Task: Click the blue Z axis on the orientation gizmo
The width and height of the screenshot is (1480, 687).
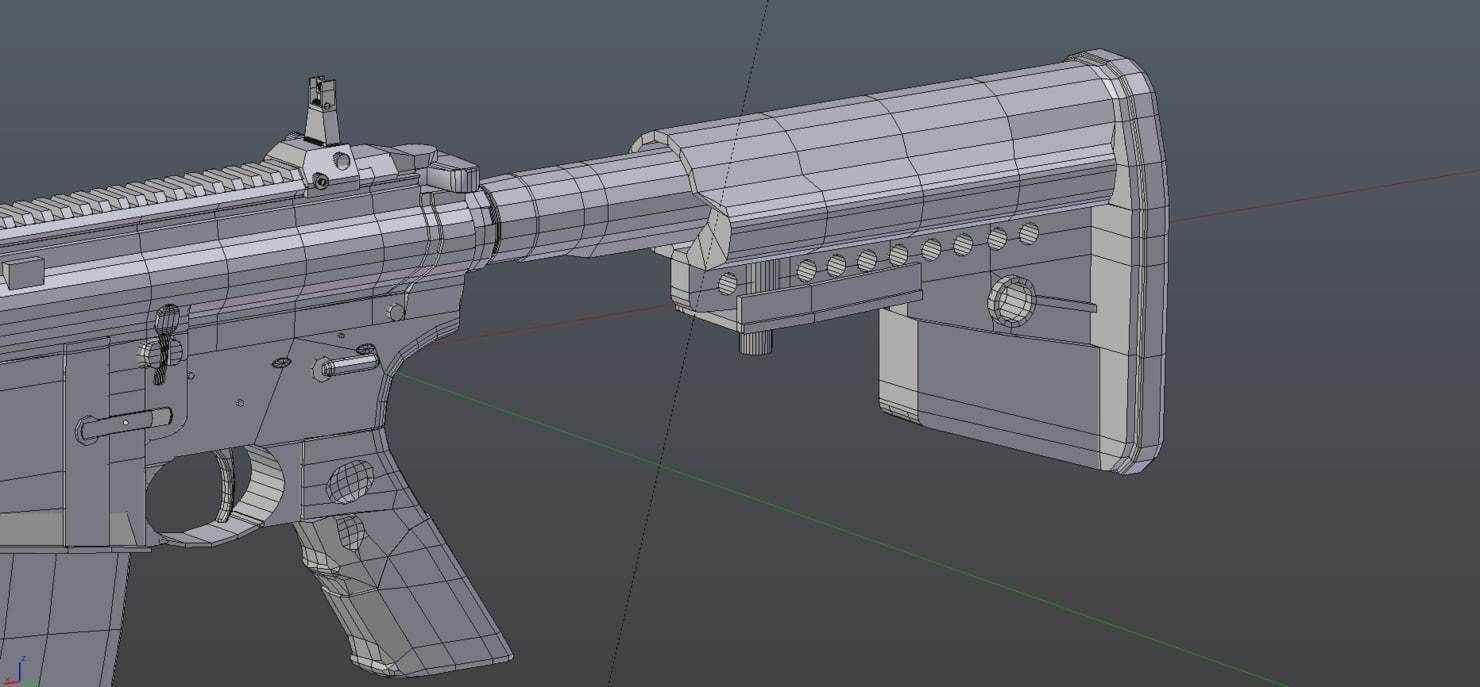Action: [20, 670]
